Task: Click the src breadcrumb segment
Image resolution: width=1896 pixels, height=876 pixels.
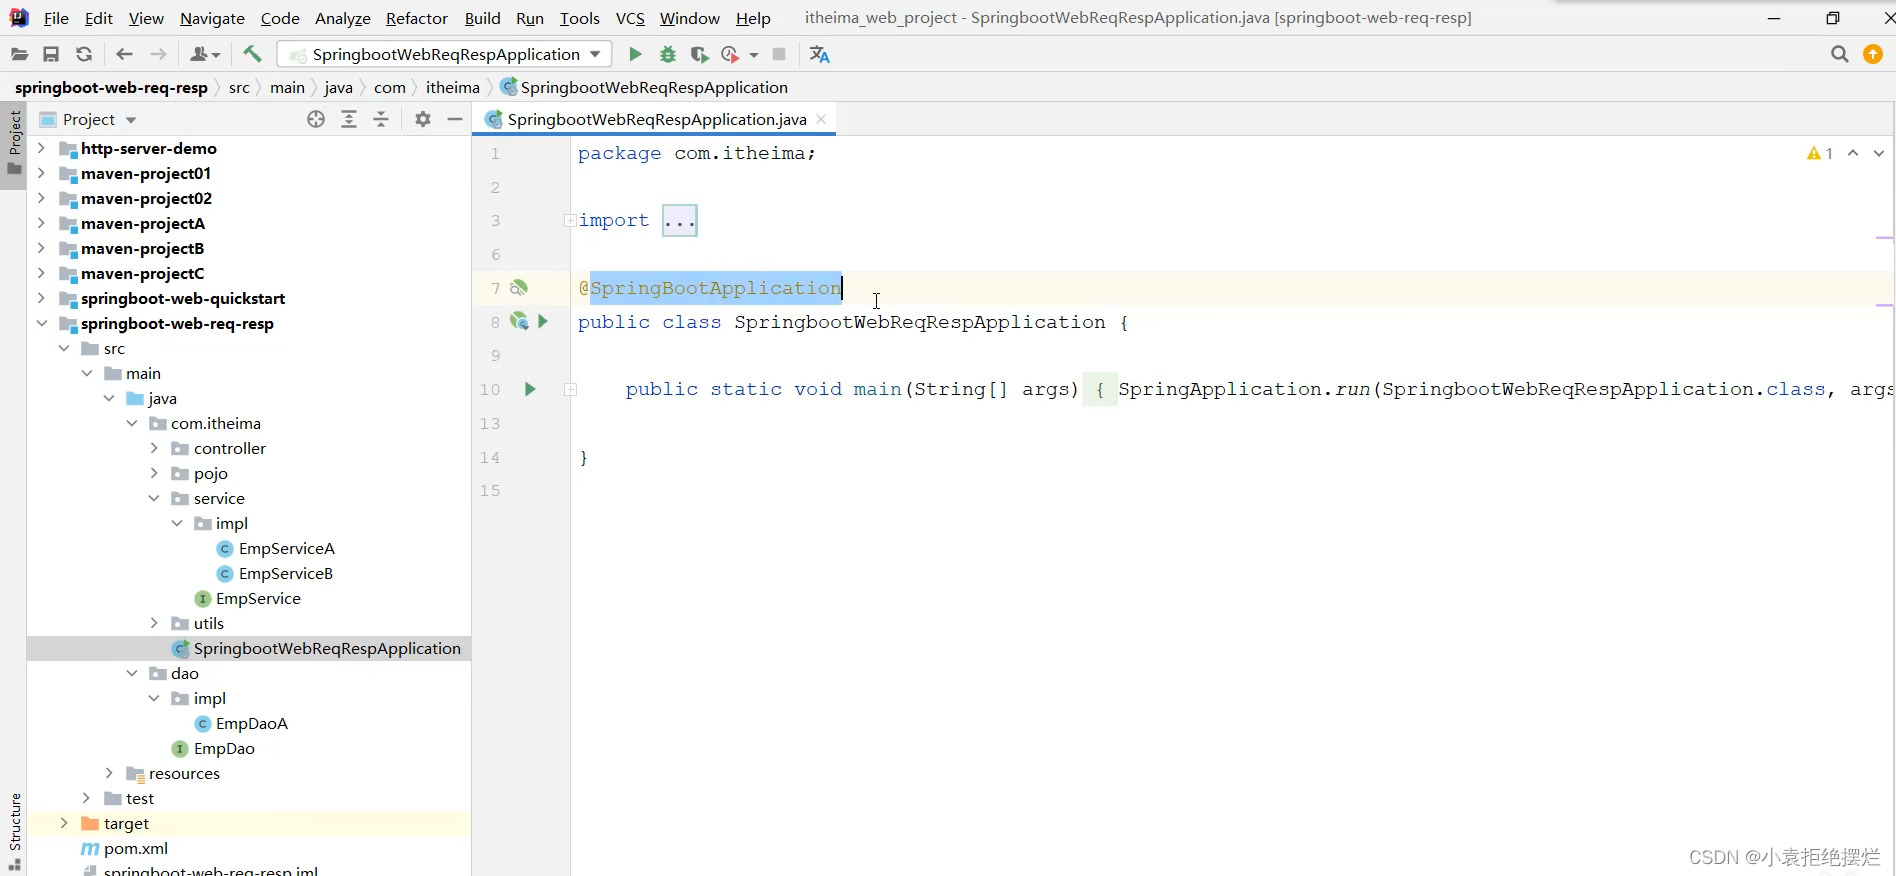Action: point(239,87)
